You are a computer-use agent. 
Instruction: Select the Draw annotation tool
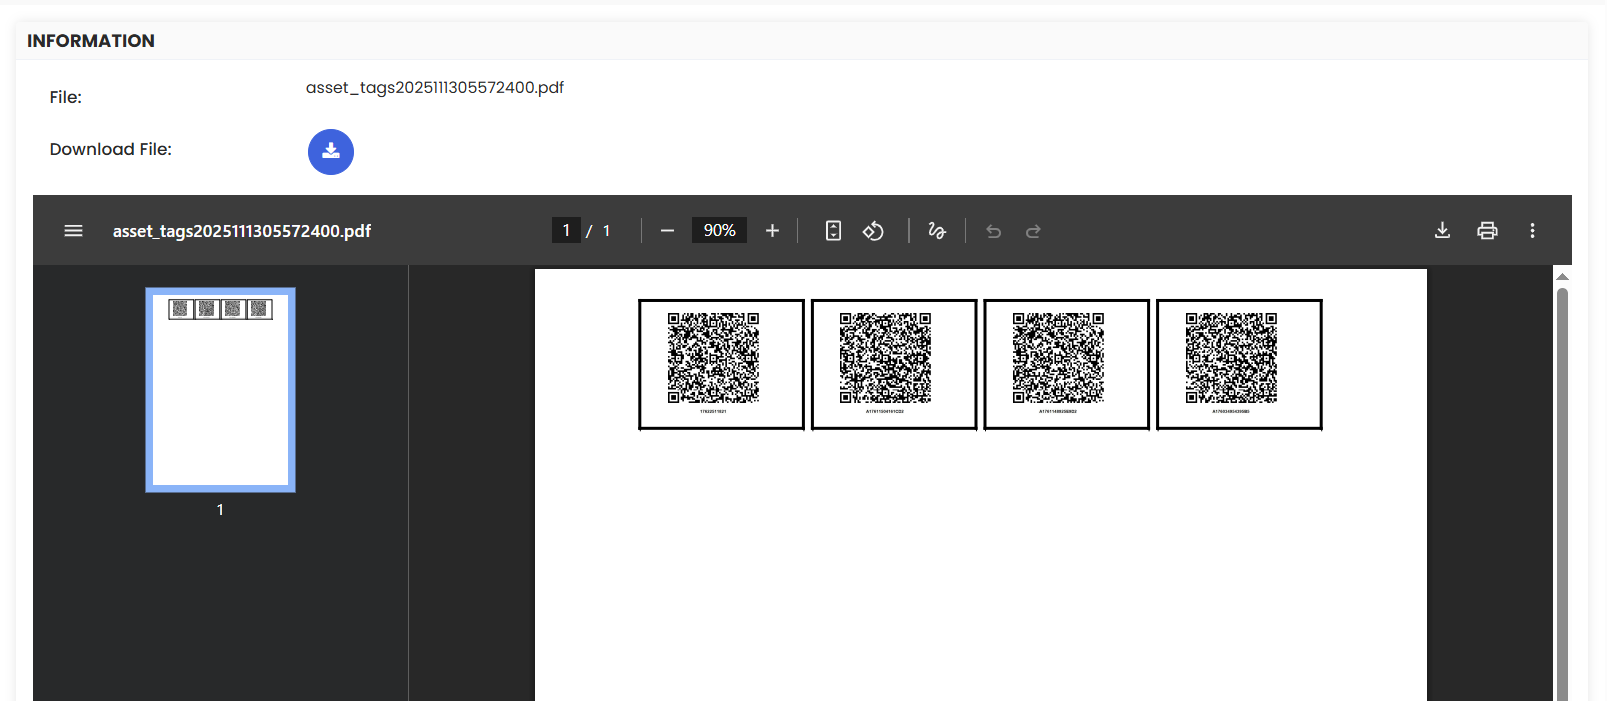pyautogui.click(x=937, y=231)
